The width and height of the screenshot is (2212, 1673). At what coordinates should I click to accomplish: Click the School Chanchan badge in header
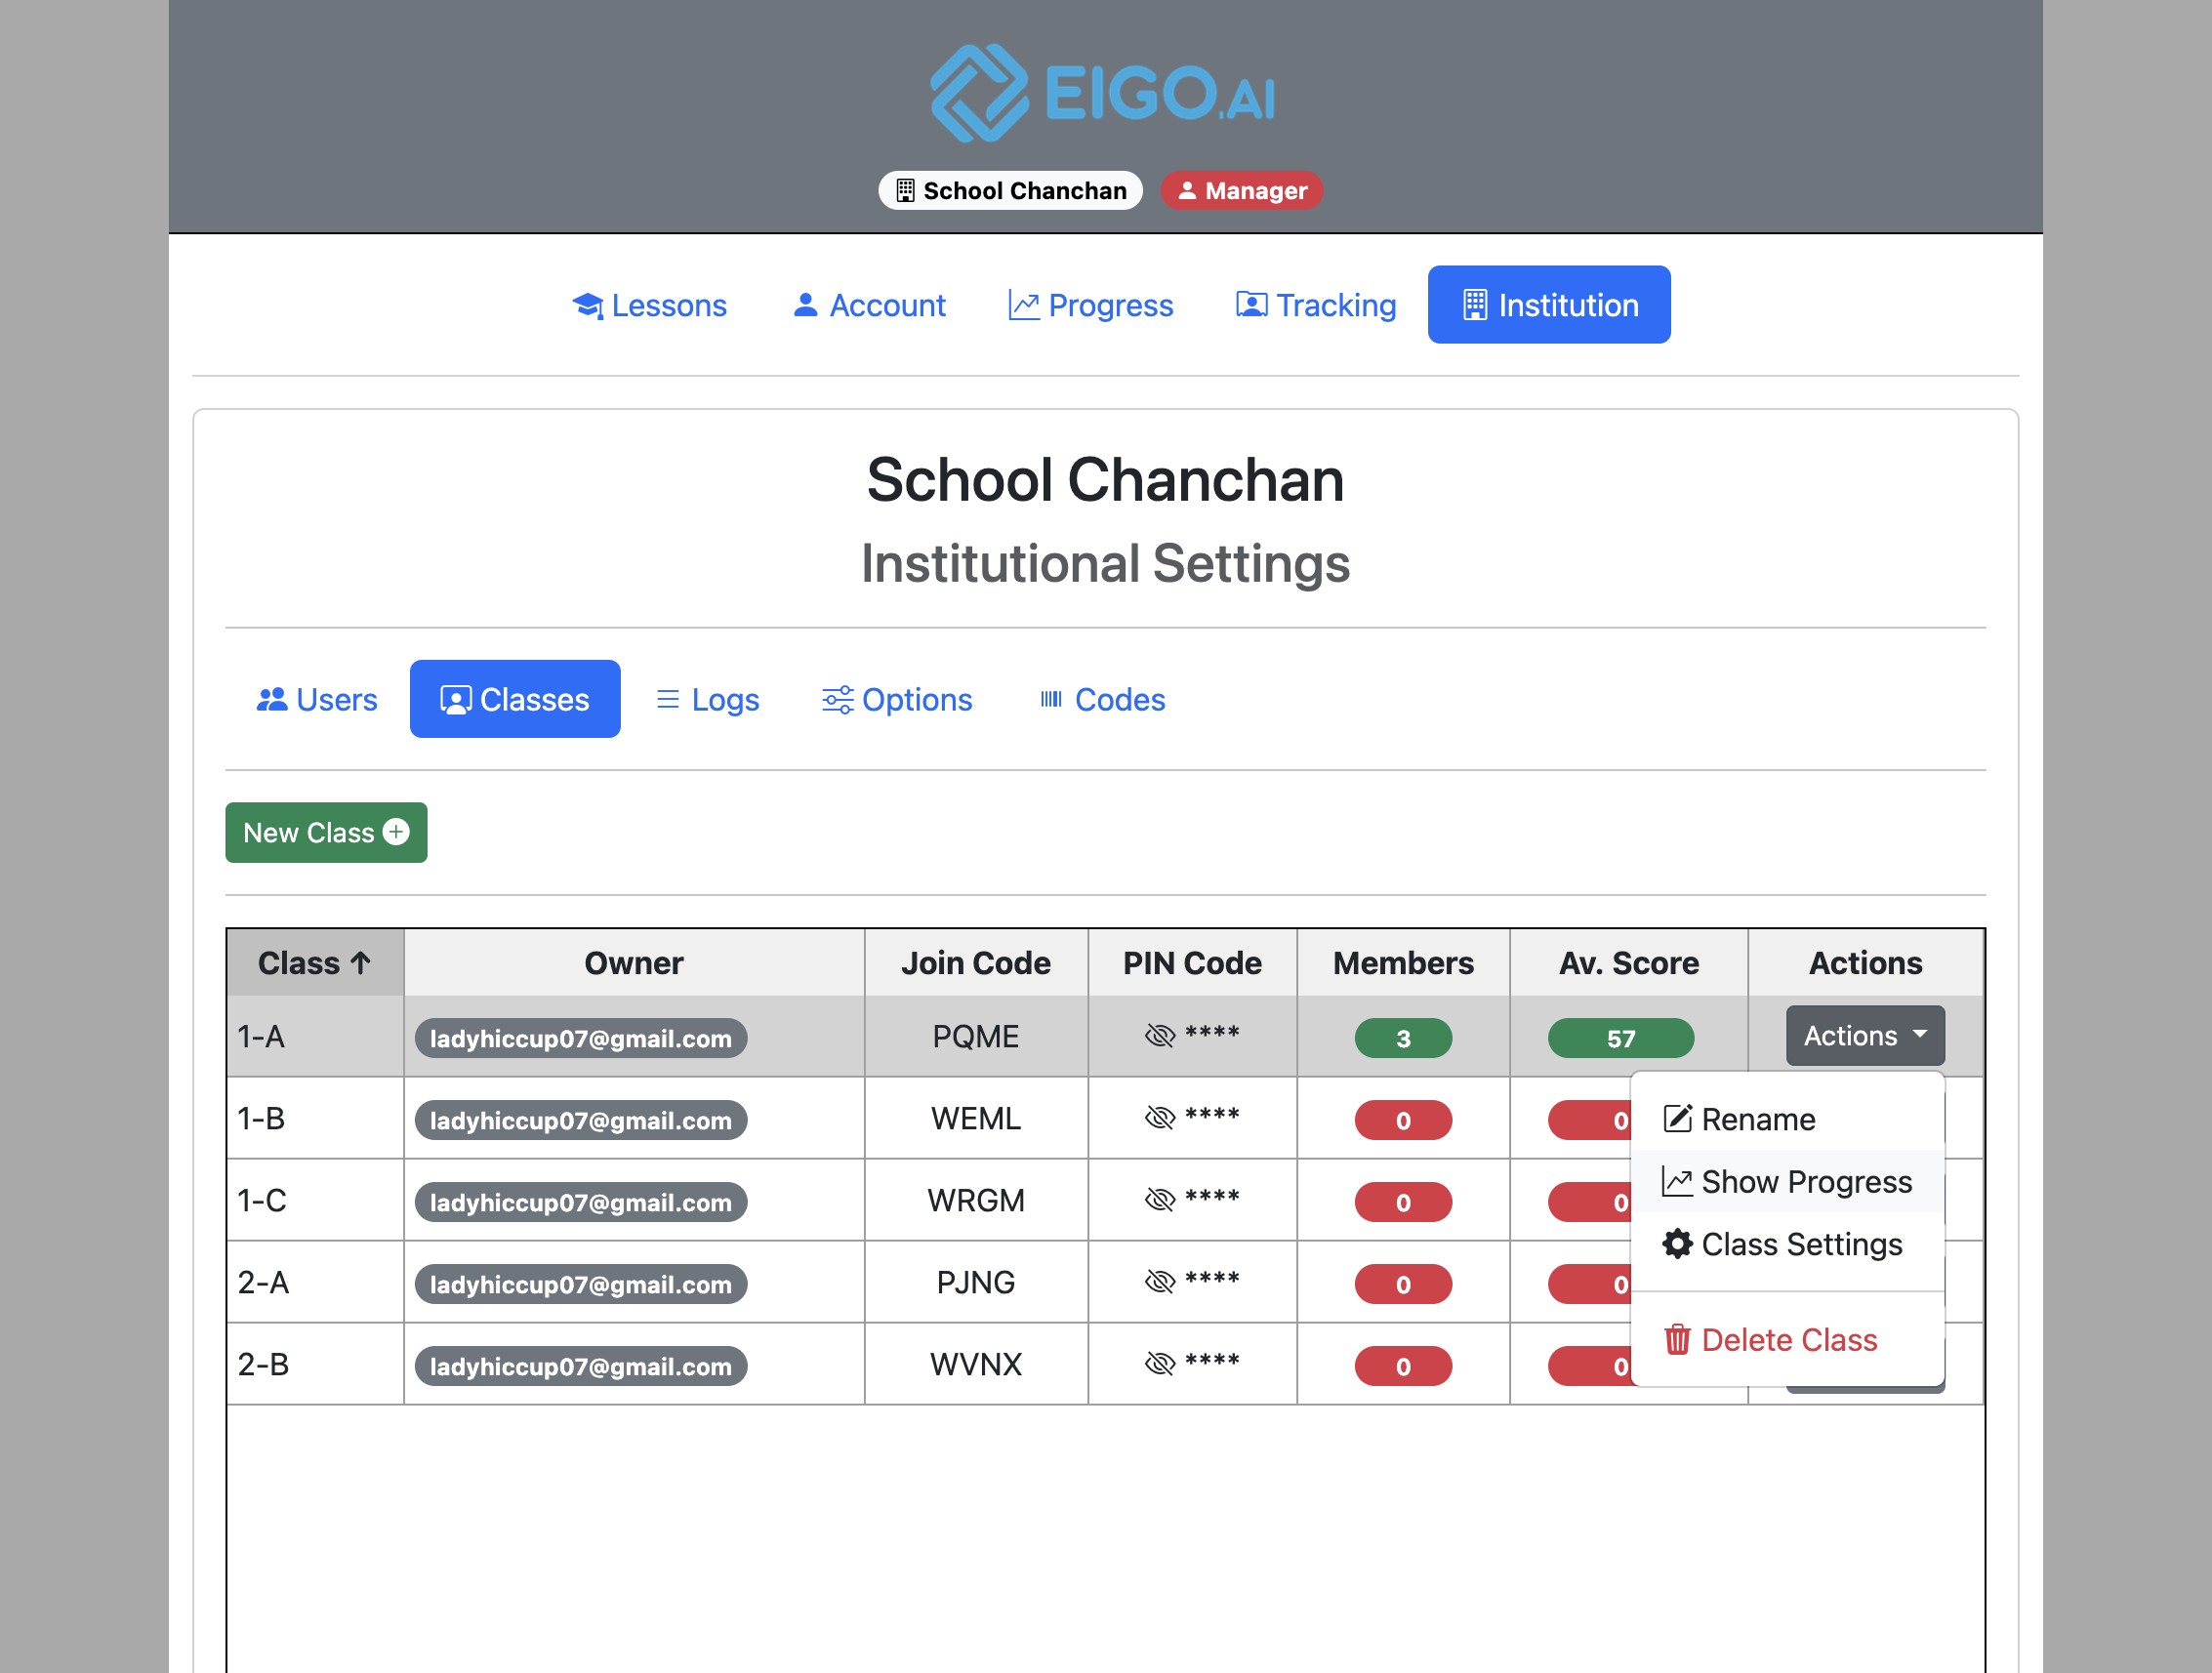click(x=1010, y=190)
